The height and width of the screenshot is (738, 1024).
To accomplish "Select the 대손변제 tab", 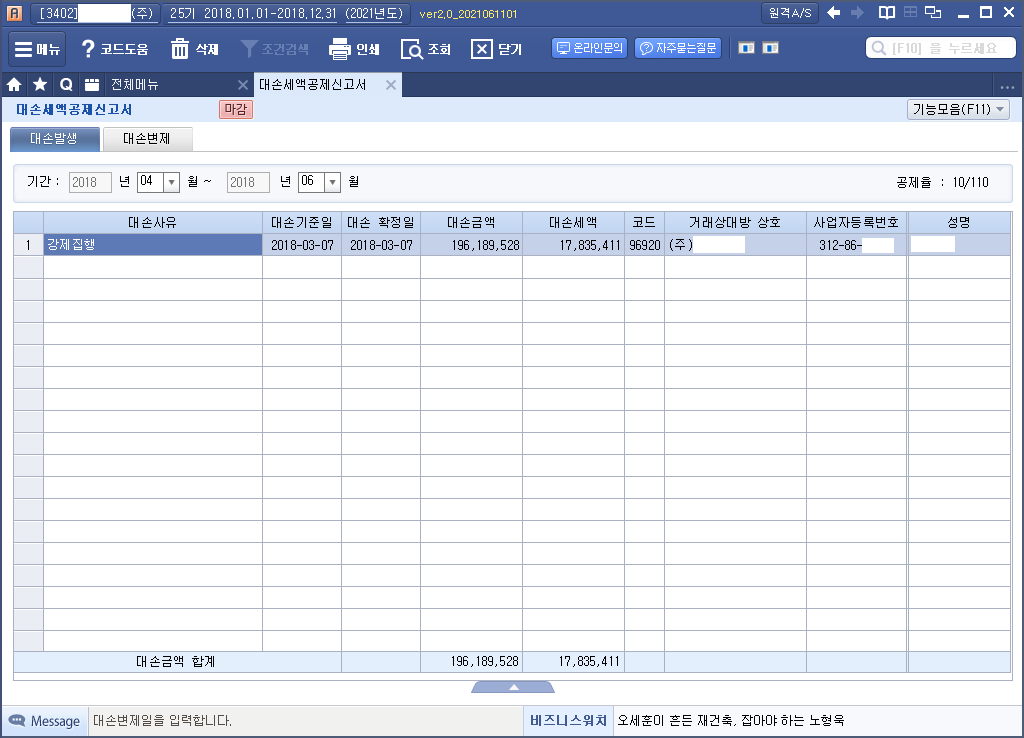I will [x=148, y=139].
